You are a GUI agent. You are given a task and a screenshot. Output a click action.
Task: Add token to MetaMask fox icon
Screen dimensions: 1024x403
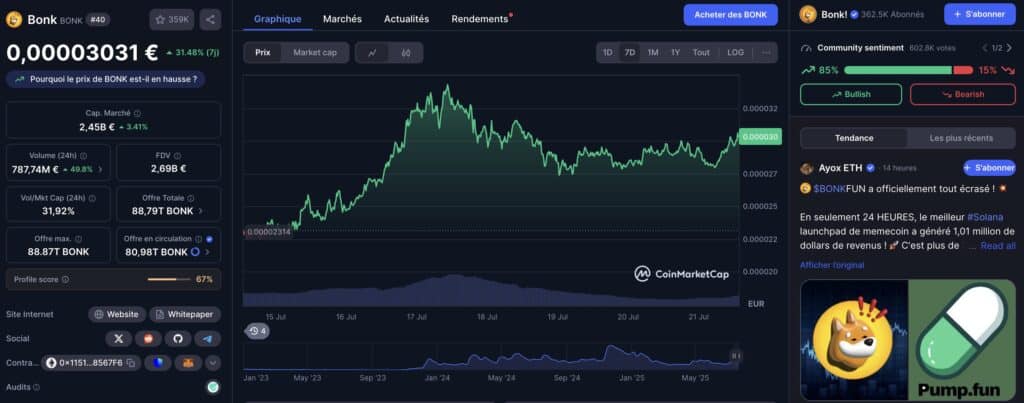189,363
